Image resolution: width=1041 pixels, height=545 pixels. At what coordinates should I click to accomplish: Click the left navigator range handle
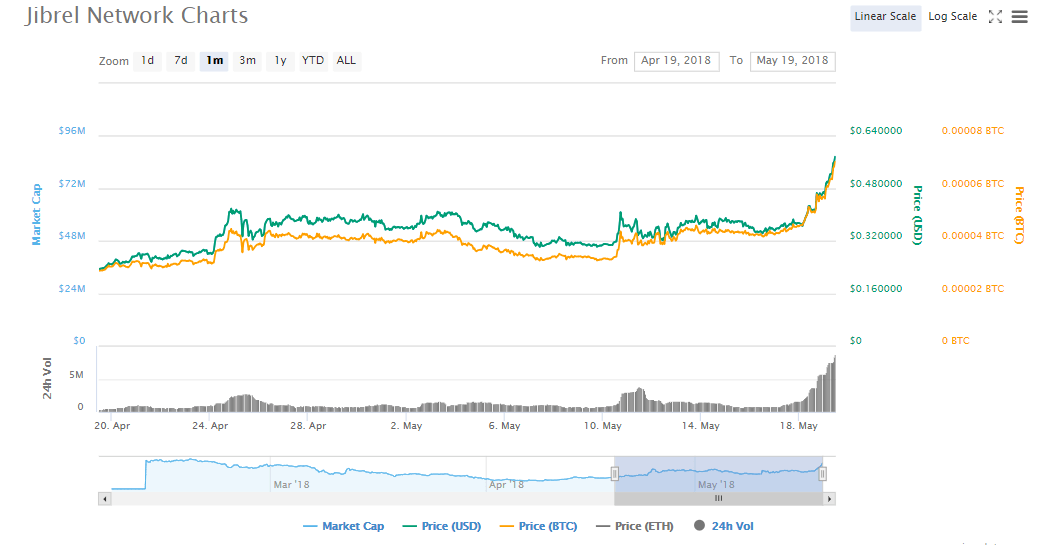614,474
